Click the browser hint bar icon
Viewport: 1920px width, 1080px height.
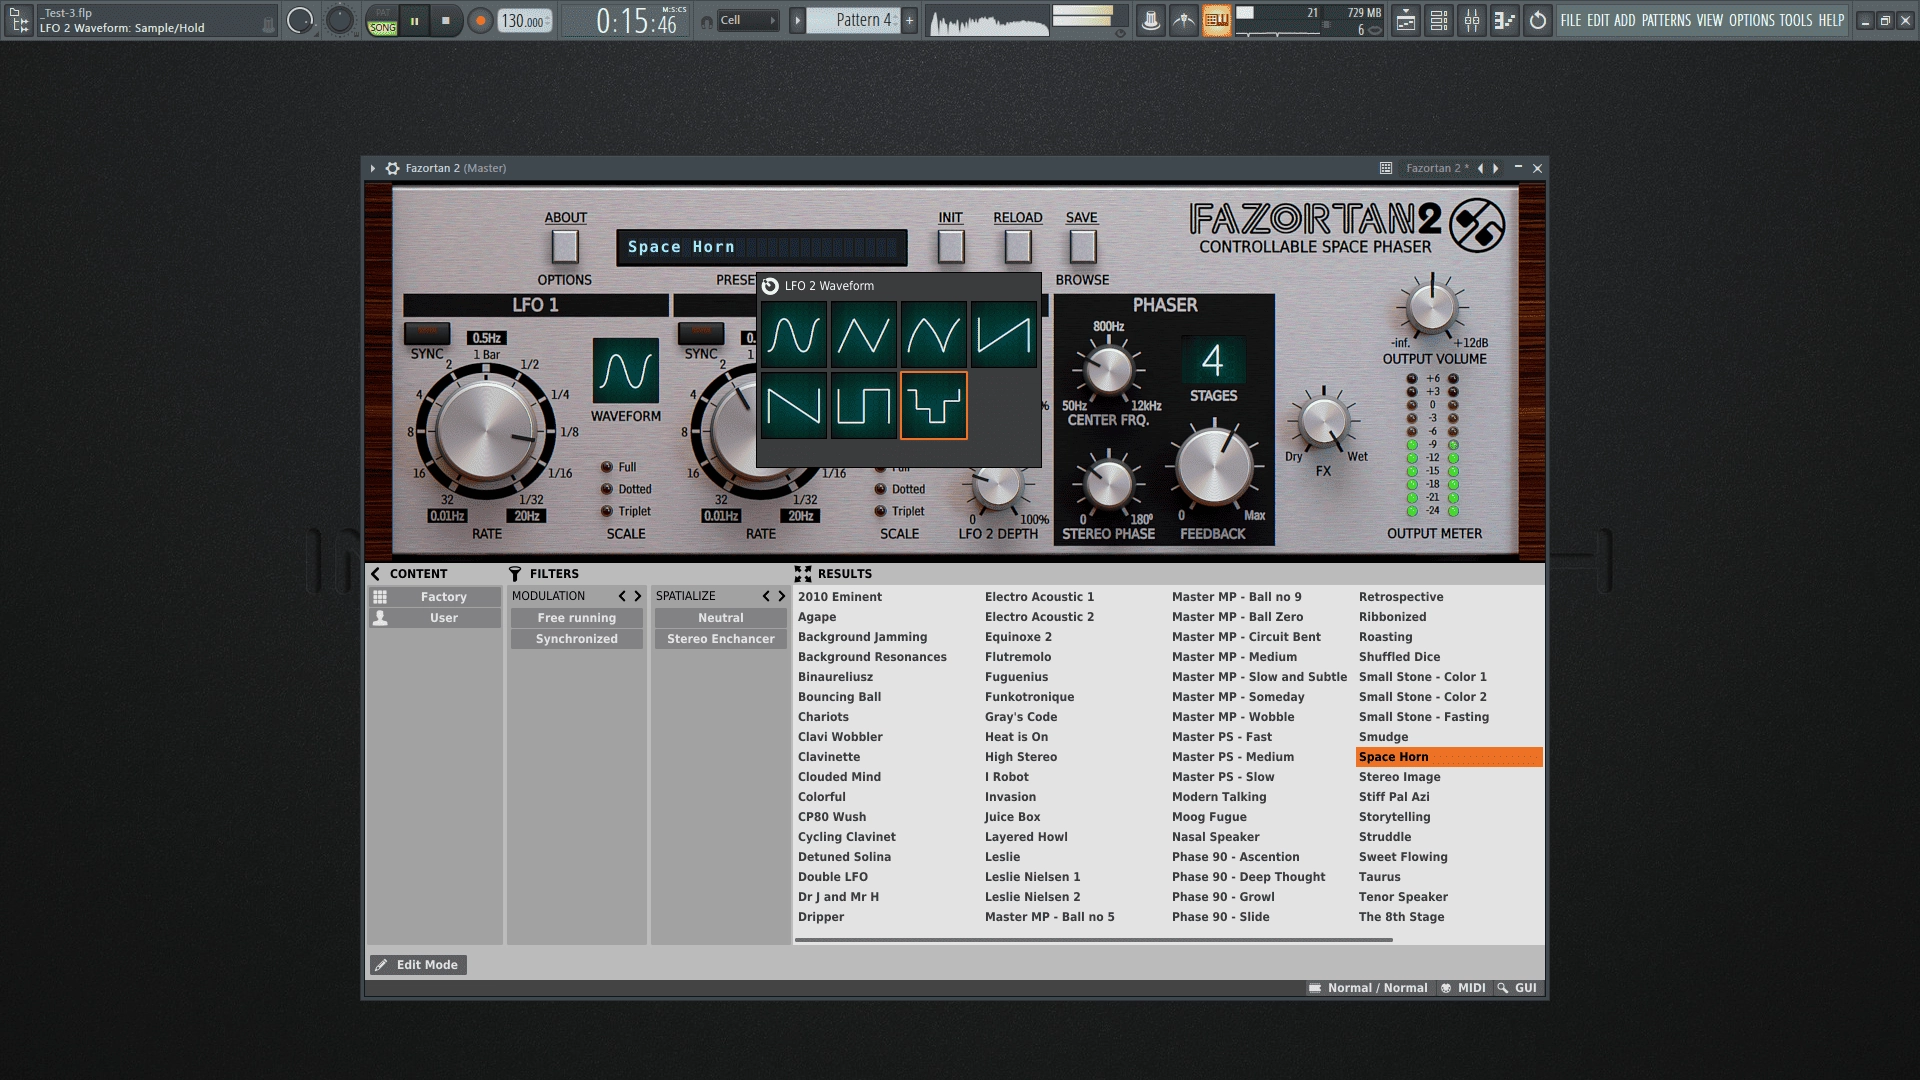click(19, 20)
